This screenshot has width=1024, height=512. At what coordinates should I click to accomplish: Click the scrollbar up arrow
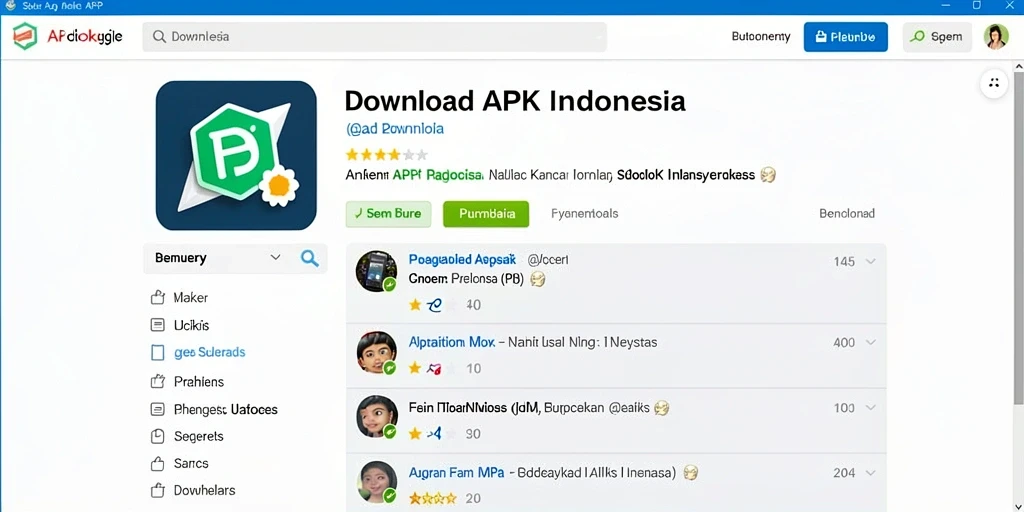(1018, 67)
